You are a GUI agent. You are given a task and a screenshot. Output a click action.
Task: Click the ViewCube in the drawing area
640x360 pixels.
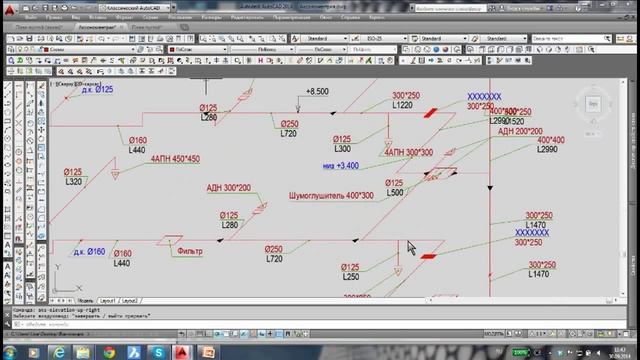[593, 104]
